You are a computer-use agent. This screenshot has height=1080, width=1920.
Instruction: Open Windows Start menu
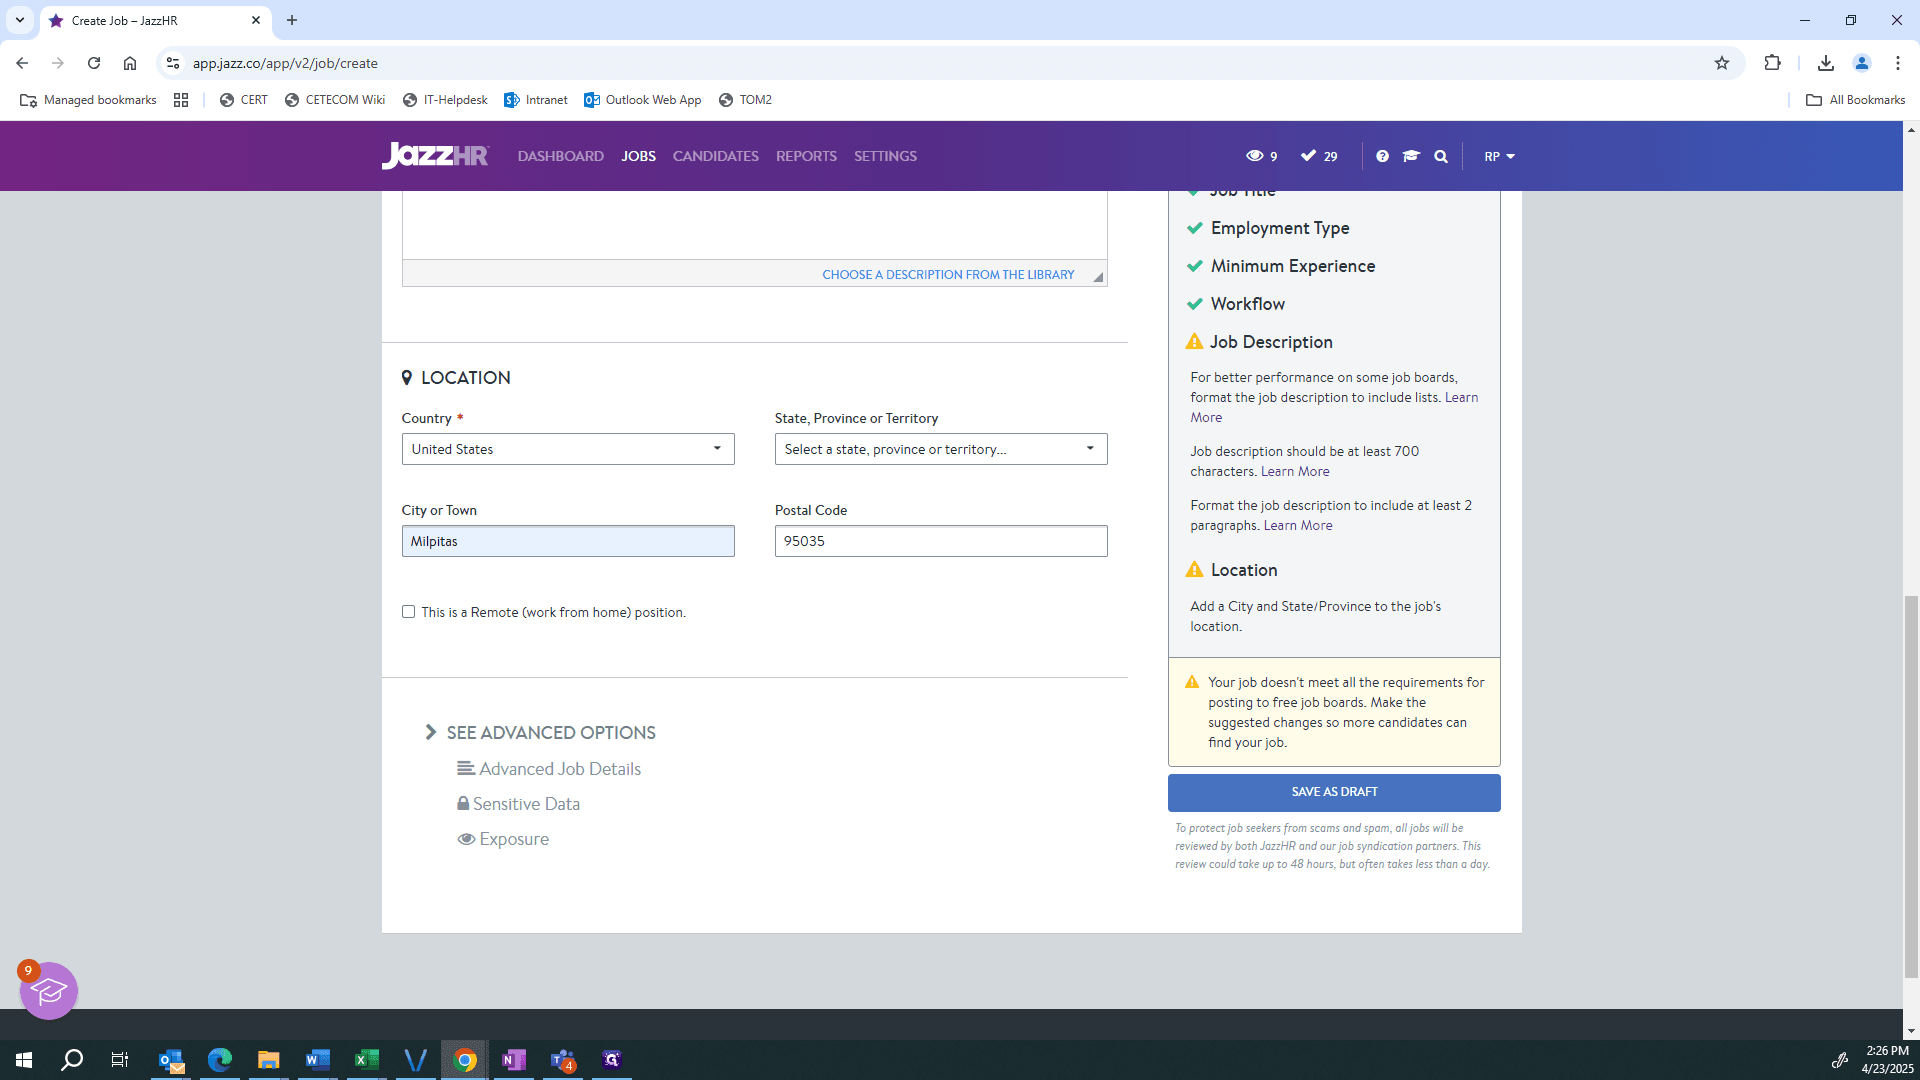pos(24,1060)
